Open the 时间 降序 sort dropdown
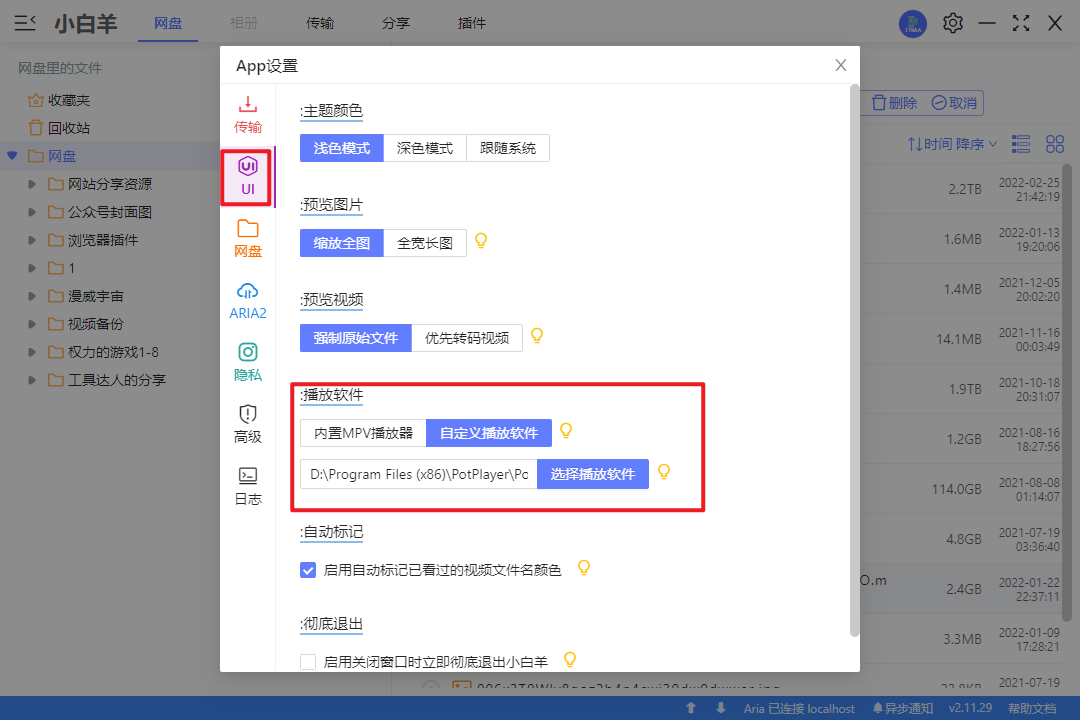1080x720 pixels. [952, 144]
